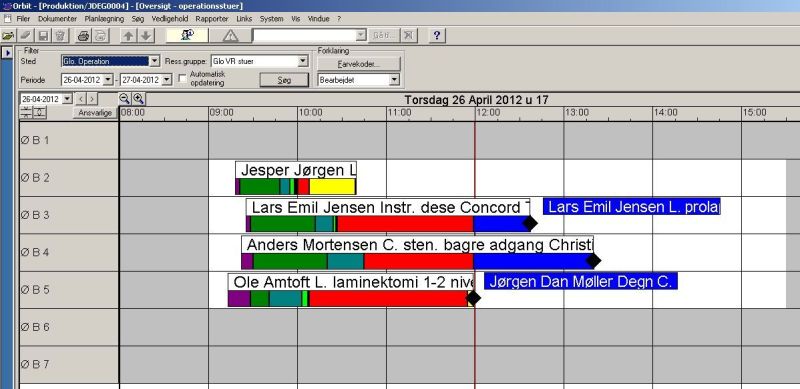Go to next day arrow
This screenshot has width=800, height=389.
pyautogui.click(x=92, y=99)
